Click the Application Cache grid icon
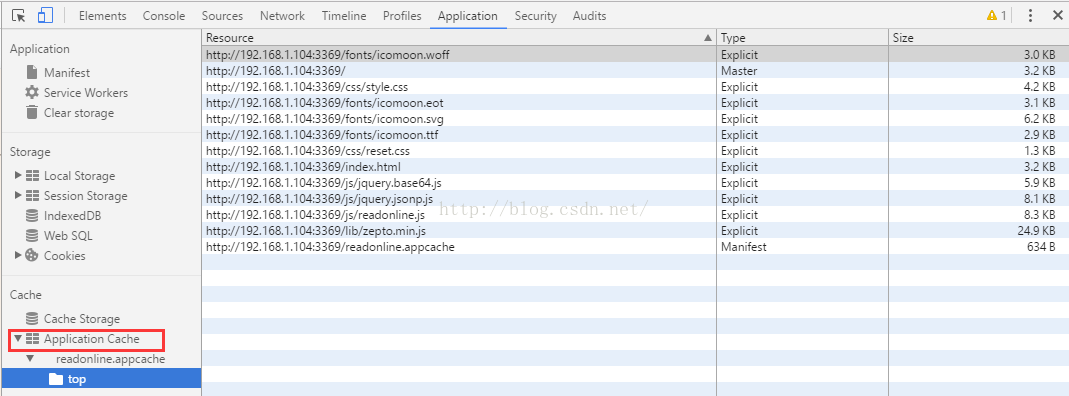Image resolution: width=1069 pixels, height=396 pixels. click(32, 339)
